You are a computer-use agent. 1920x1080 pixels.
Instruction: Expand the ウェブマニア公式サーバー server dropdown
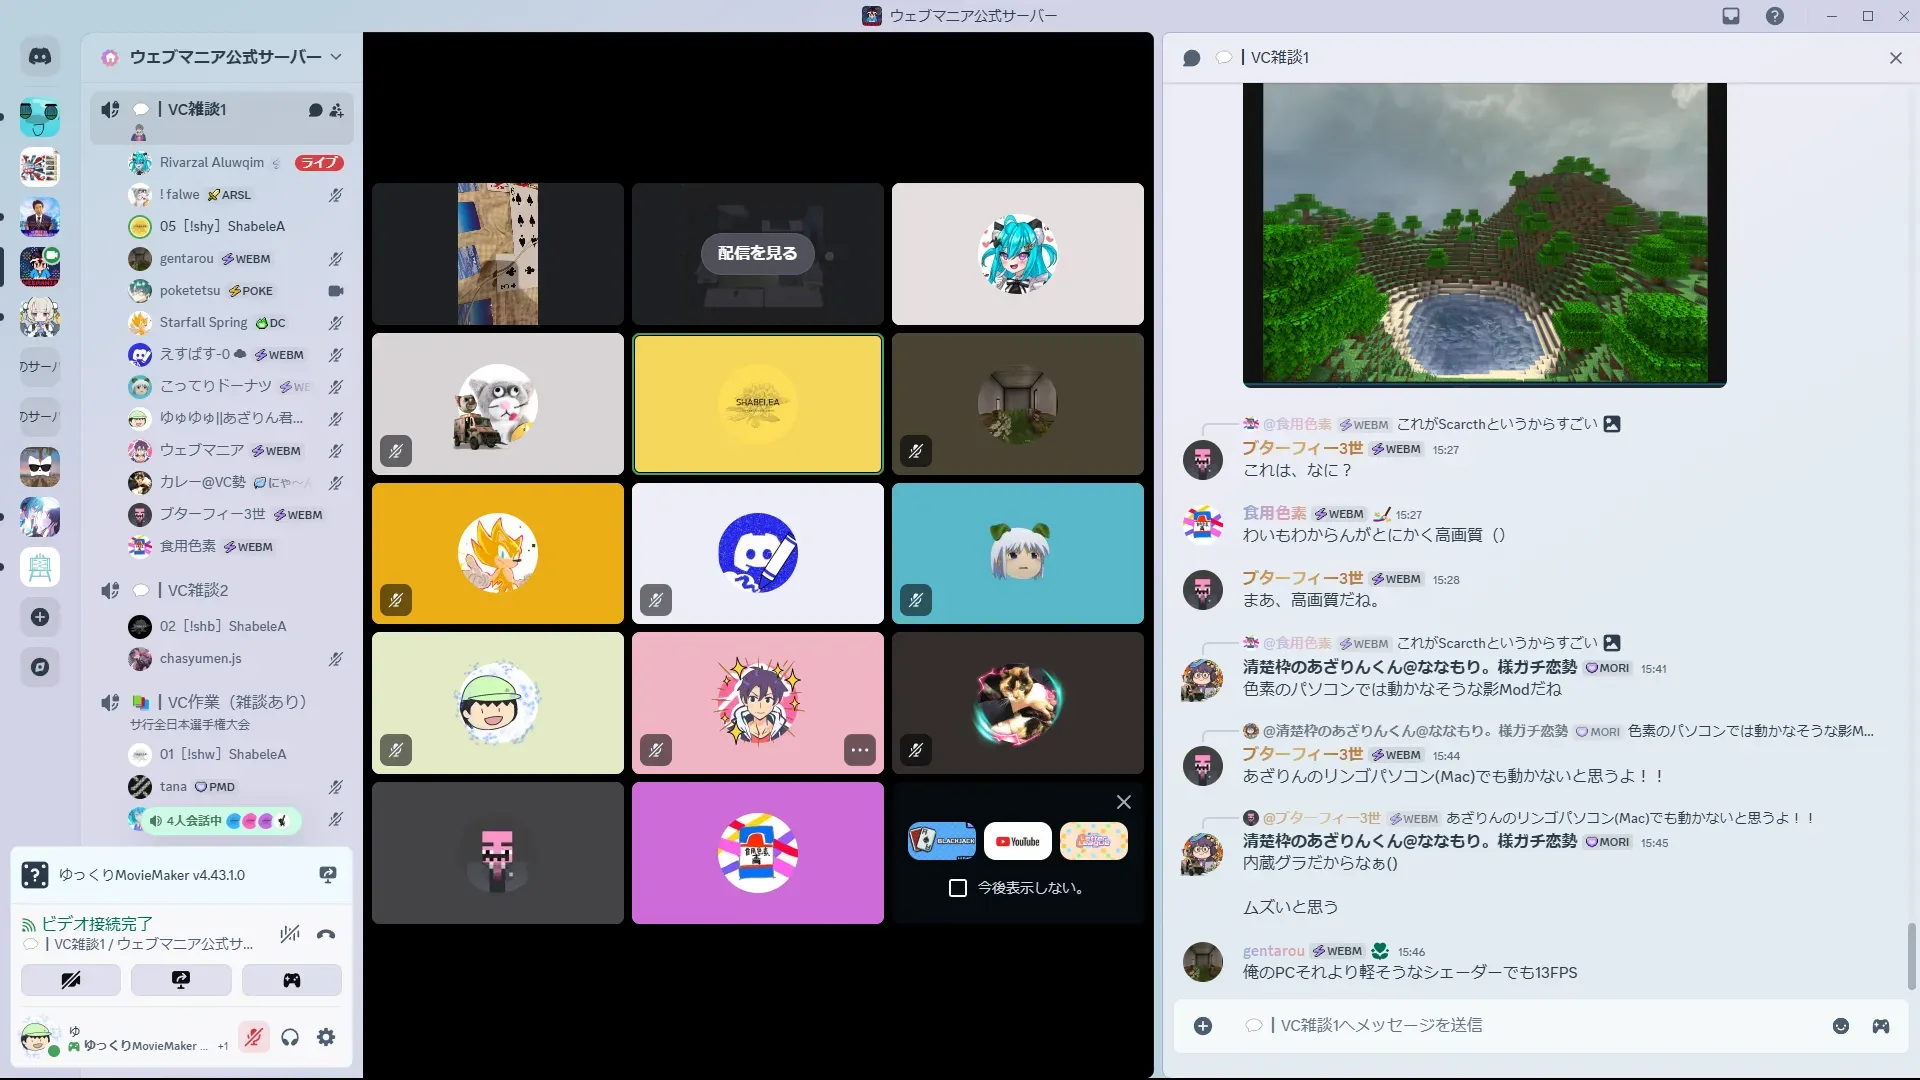(336, 57)
